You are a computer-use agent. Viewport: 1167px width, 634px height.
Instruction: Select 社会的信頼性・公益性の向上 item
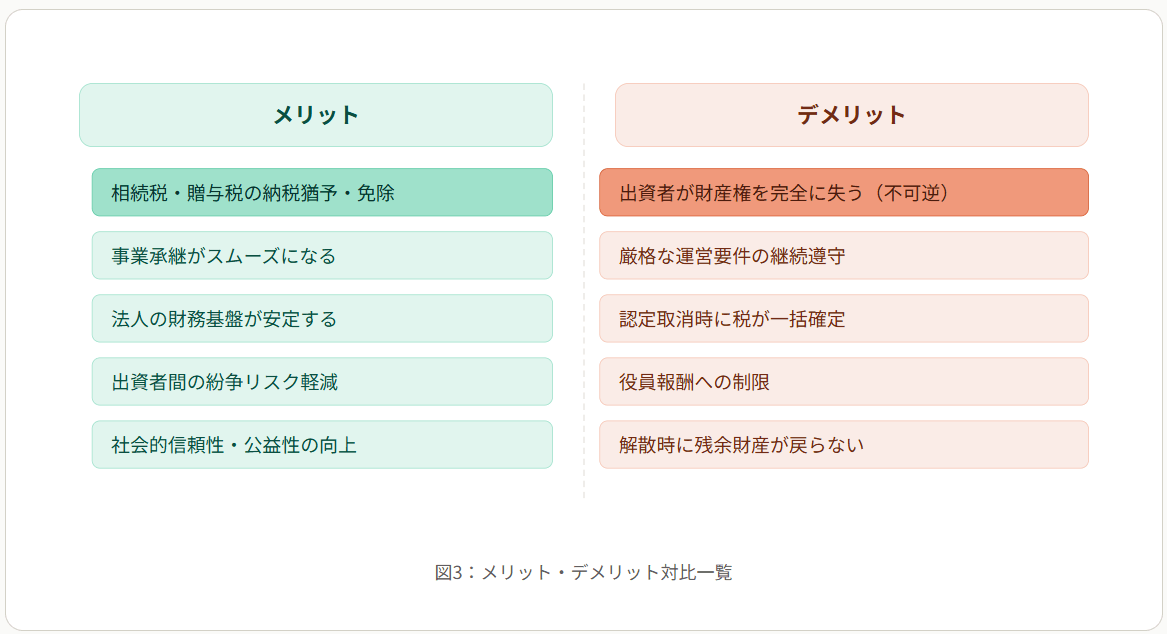pos(321,445)
